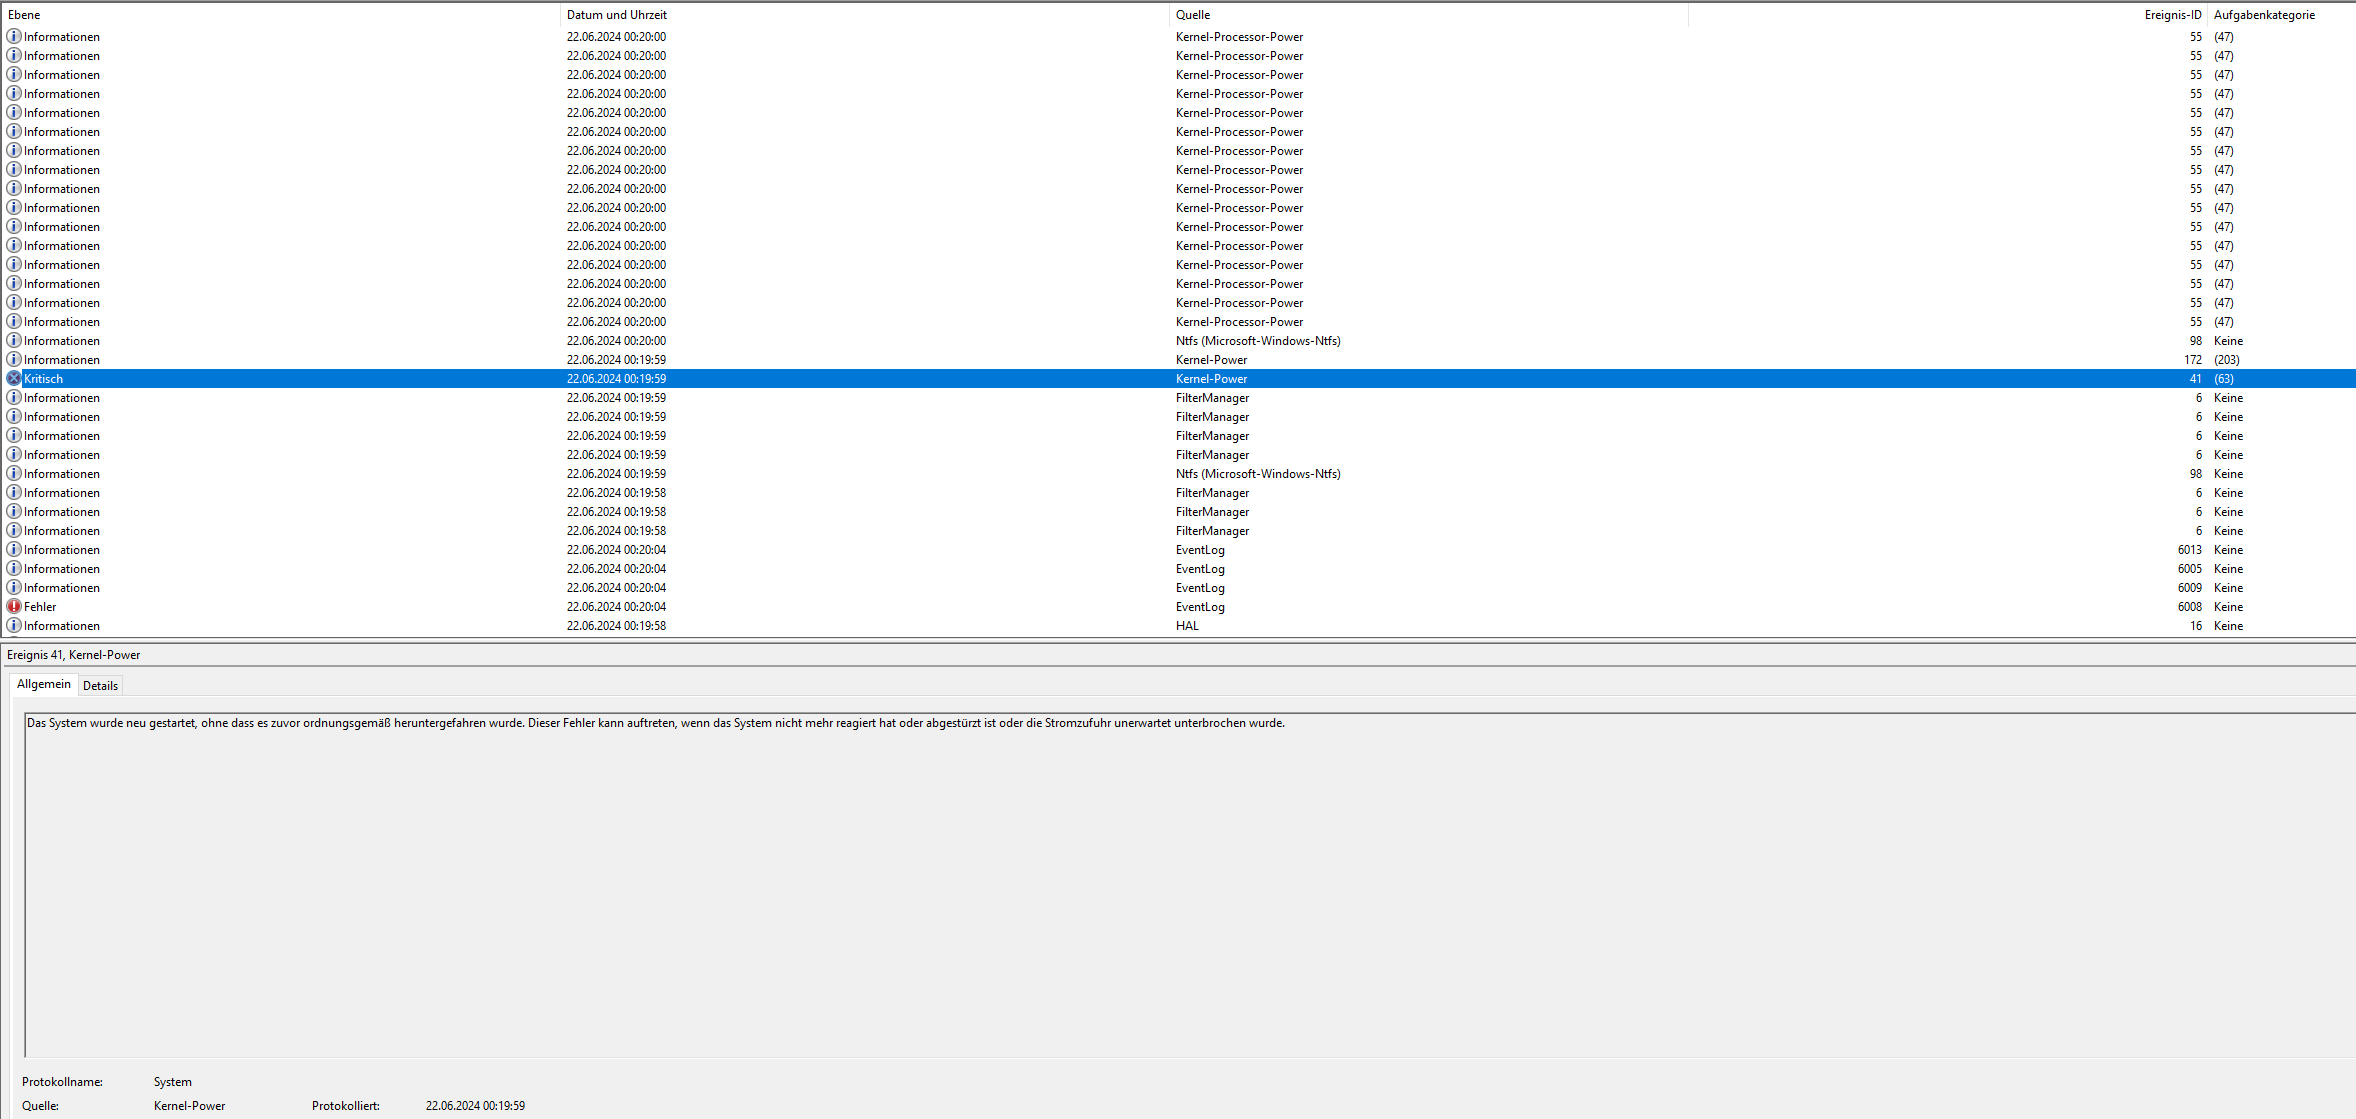Screen dimensions: 2356x1119
Task: Click info icon of EventLog 6009 row
Action: (14, 587)
